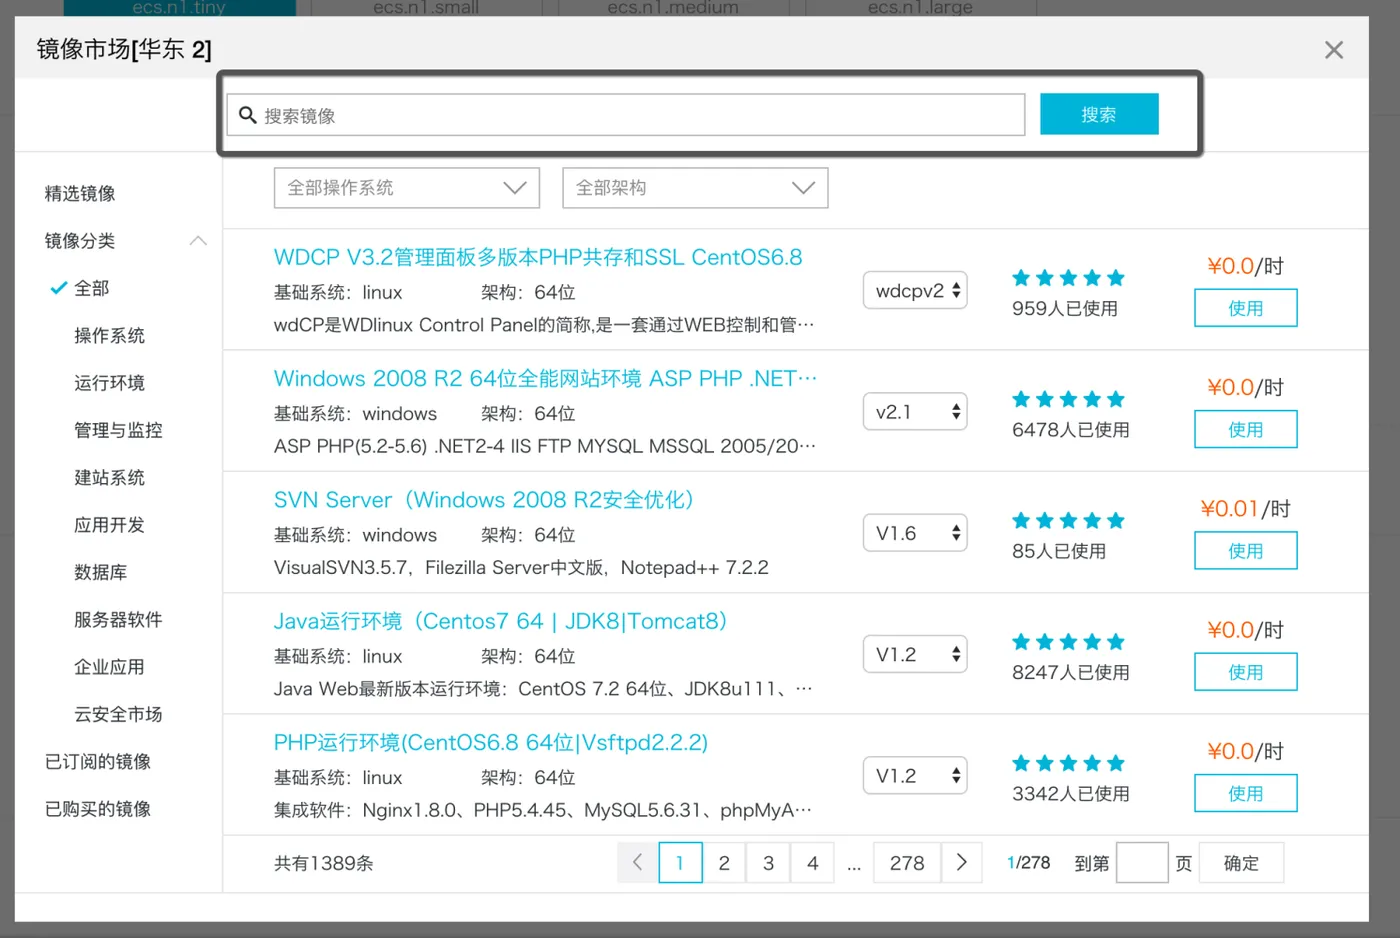Open the Windows 2008 R2 64位全能网站环境 link
This screenshot has width=1400, height=938.
545,378
